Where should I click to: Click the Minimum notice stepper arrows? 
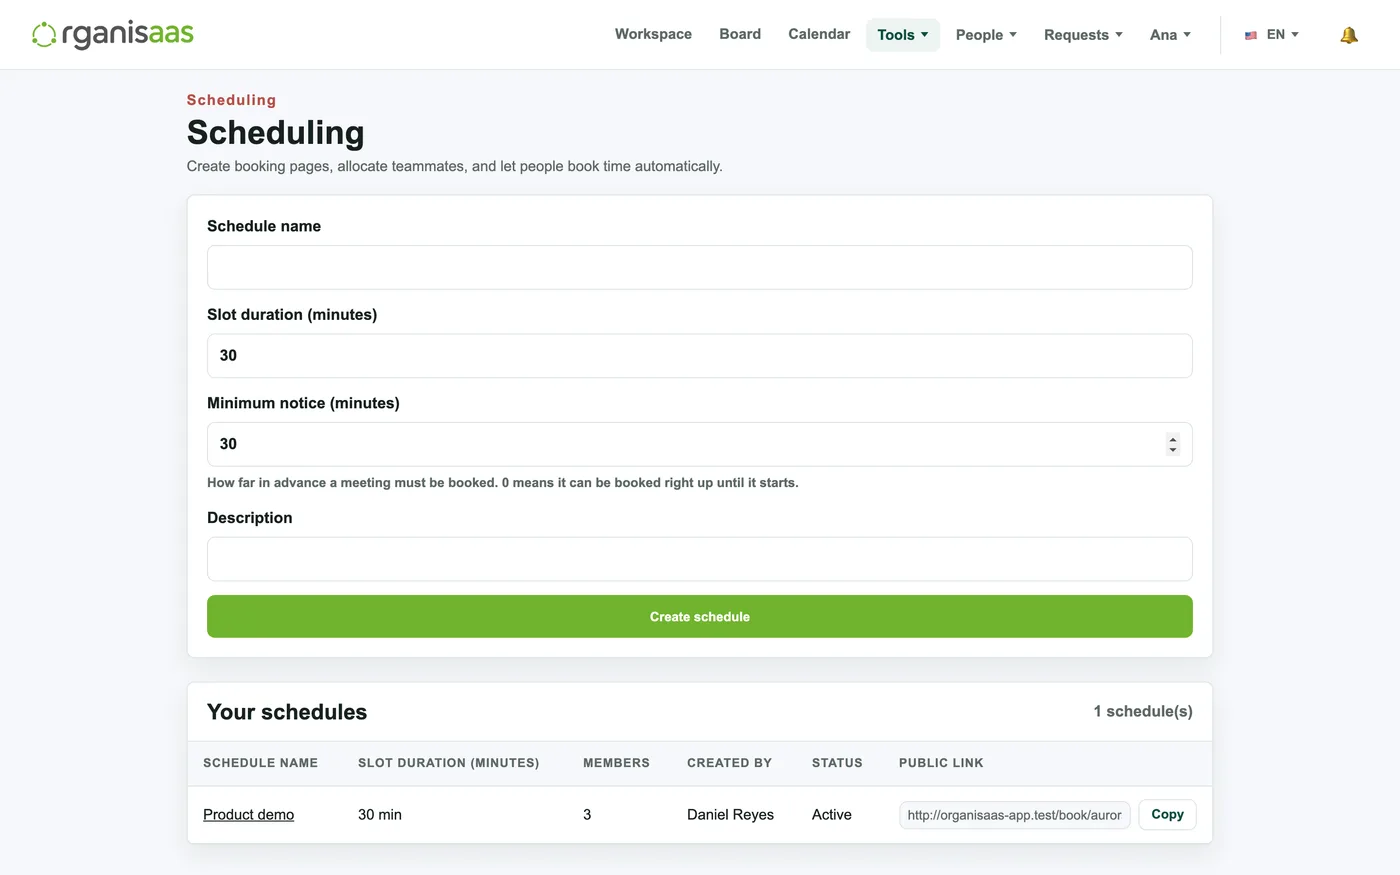pos(1173,444)
